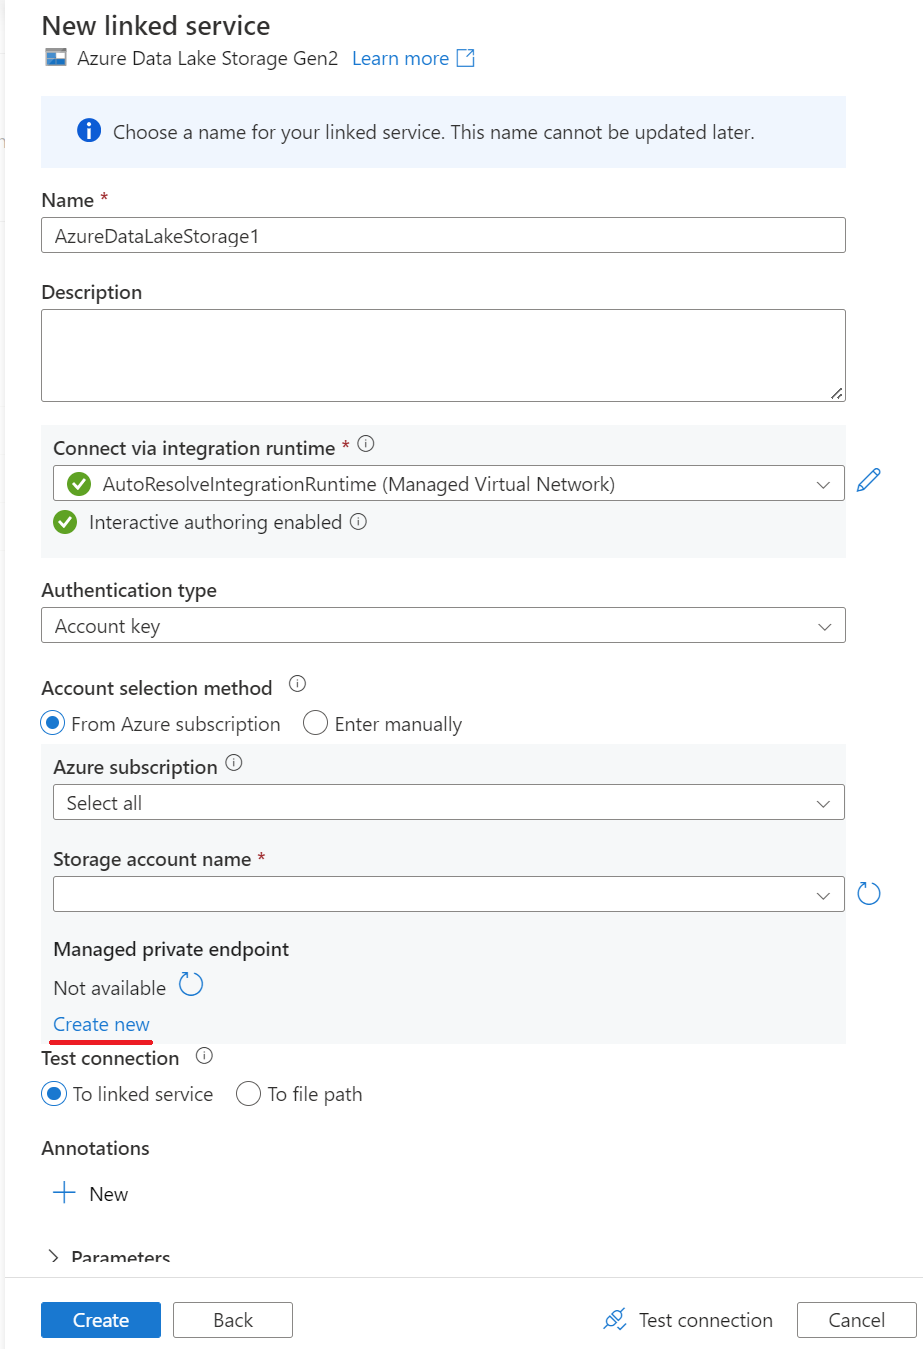Click inside the Description text box
This screenshot has height=1349, width=923.
pyautogui.click(x=443, y=354)
